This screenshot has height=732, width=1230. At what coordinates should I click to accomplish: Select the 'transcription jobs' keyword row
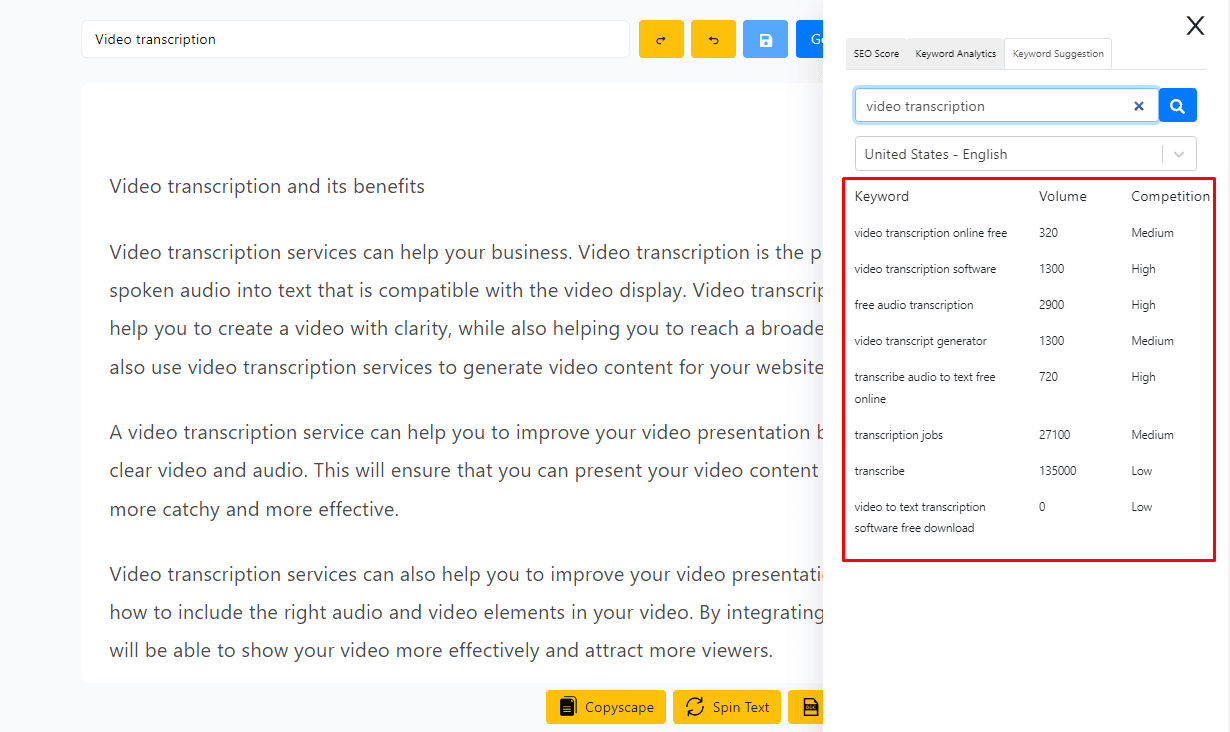pyautogui.click(x=898, y=435)
